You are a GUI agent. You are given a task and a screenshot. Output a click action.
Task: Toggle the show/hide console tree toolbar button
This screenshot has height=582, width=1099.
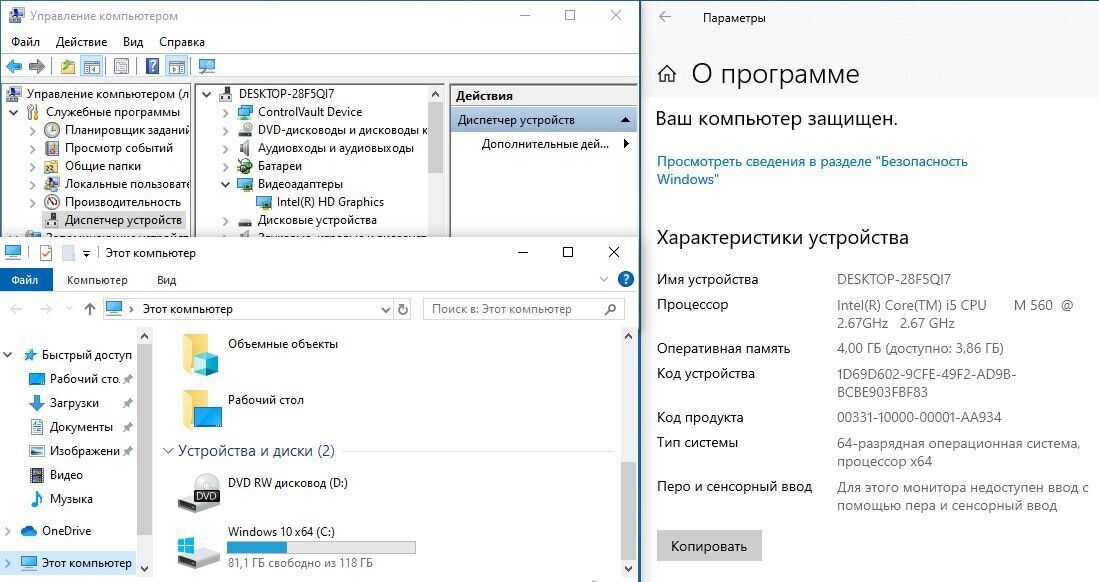tap(91, 67)
